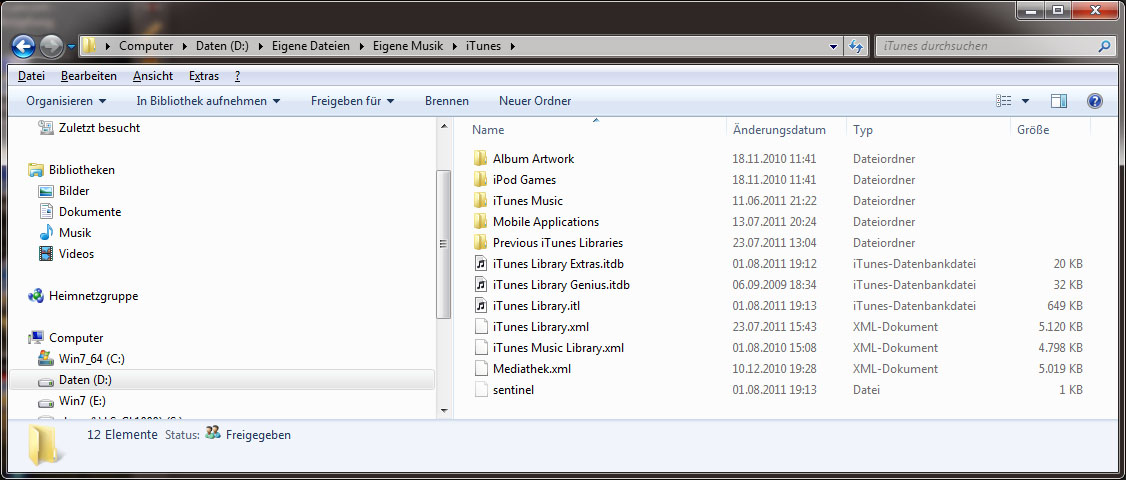
Task: Click the search magnifier icon
Action: pos(1104,46)
